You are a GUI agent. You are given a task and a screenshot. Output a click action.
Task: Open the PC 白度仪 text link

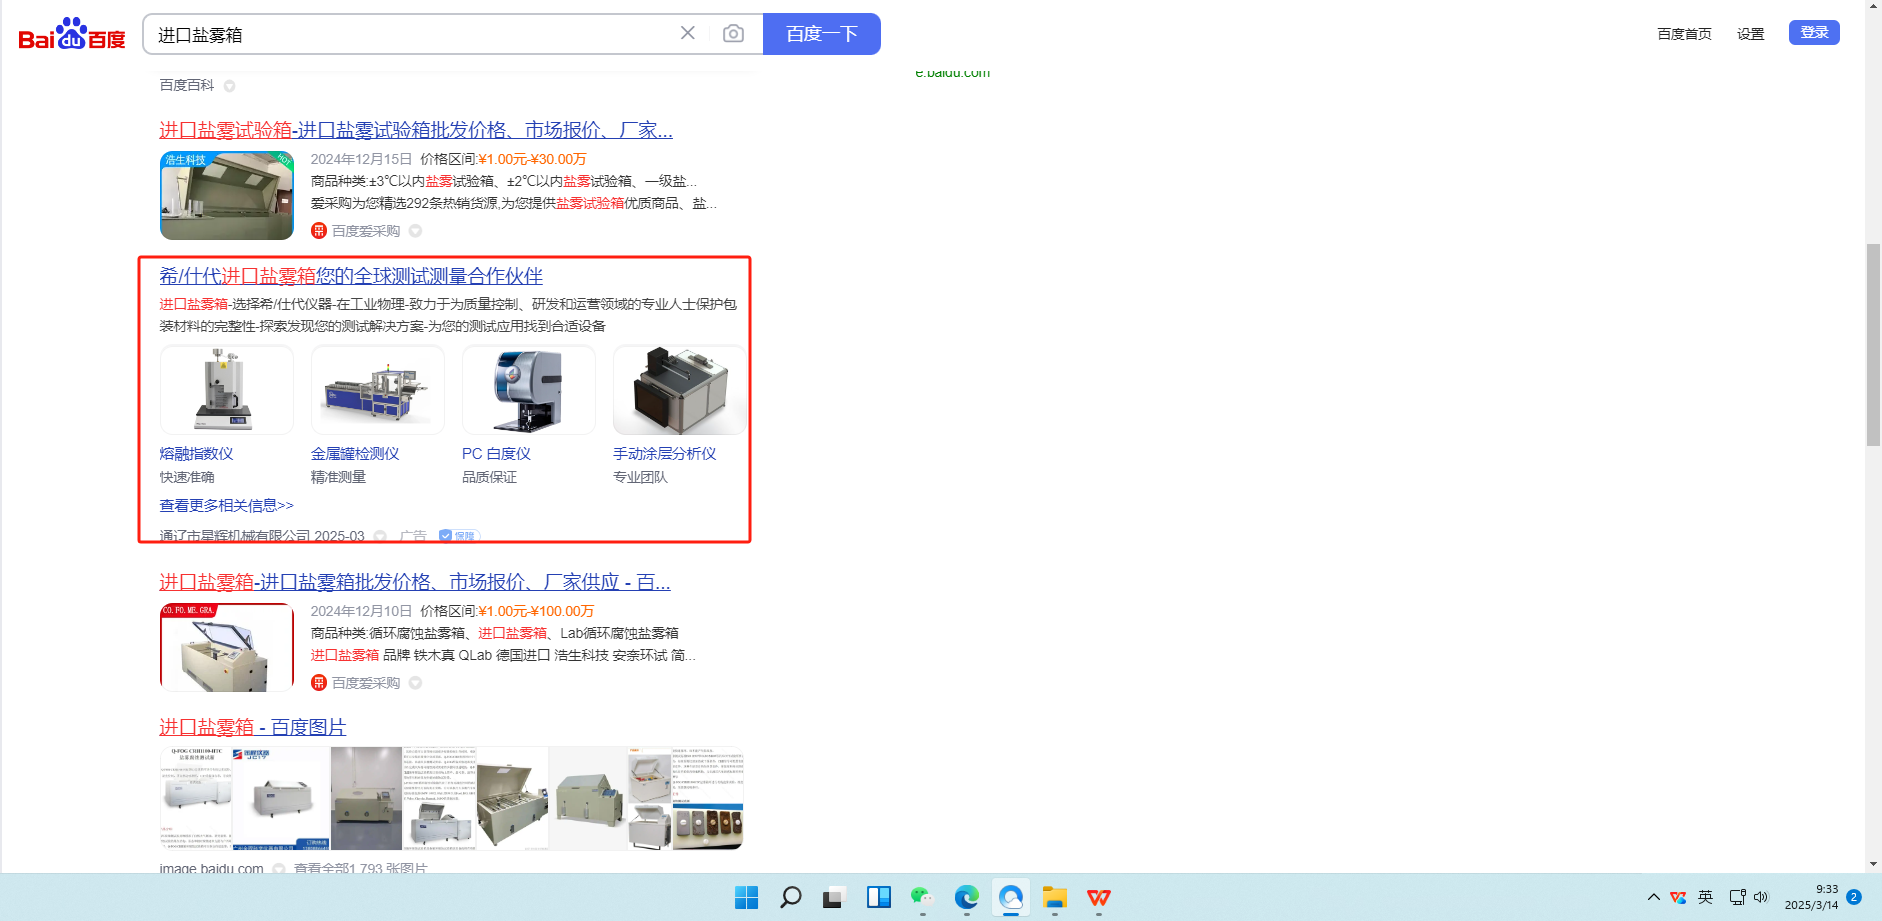click(x=496, y=454)
